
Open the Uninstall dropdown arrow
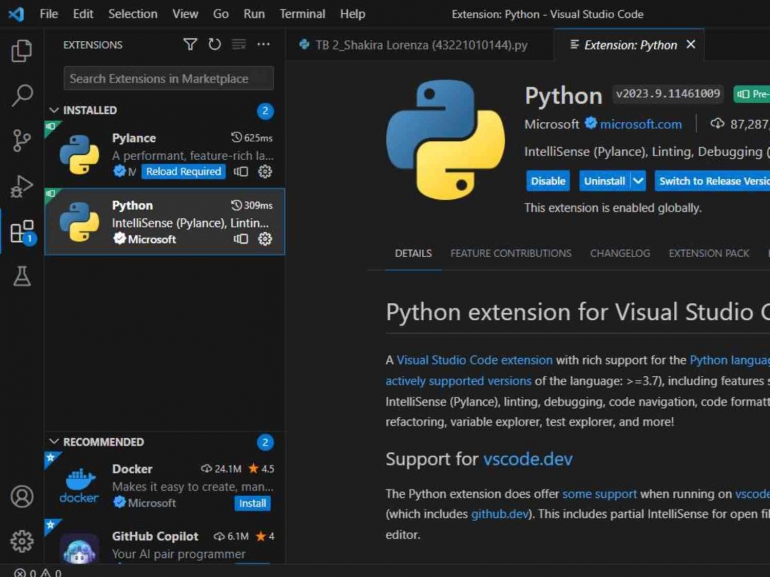point(638,181)
